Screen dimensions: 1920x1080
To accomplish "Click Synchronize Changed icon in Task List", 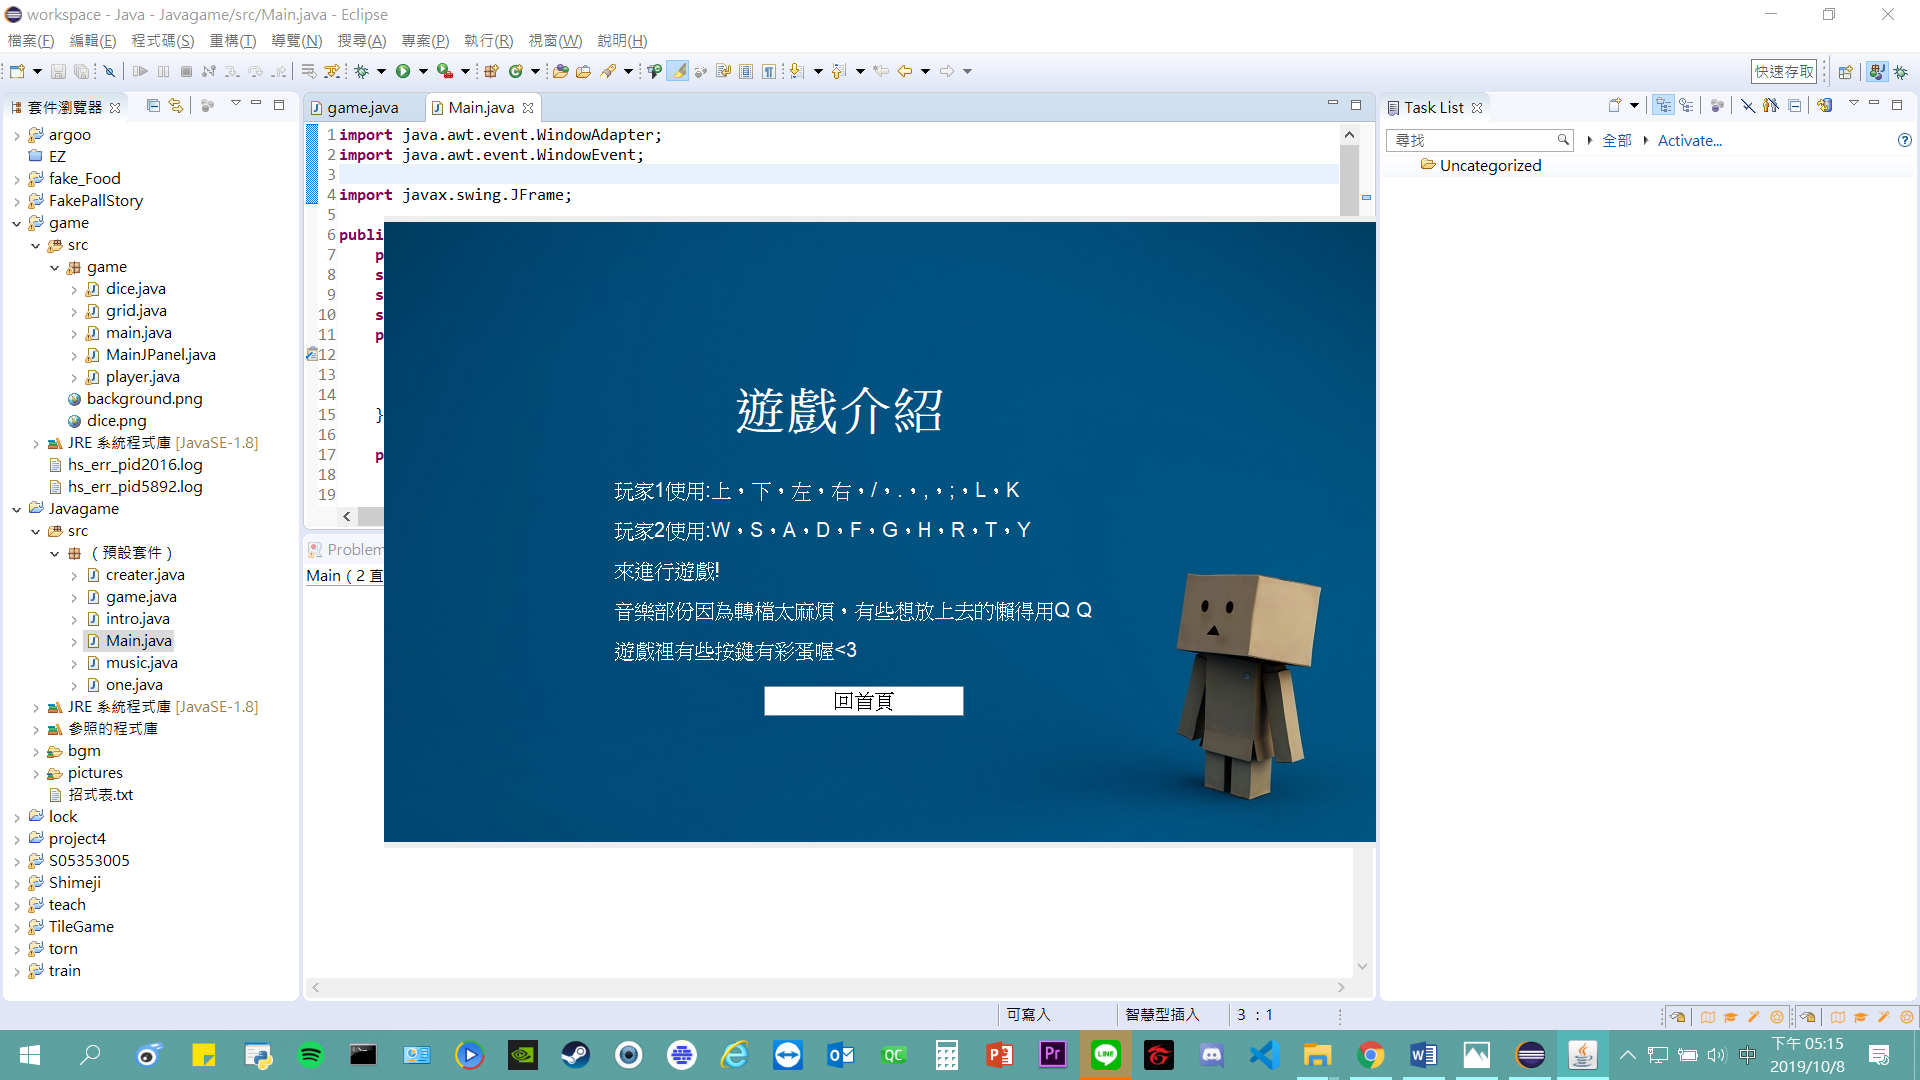I will (1825, 106).
